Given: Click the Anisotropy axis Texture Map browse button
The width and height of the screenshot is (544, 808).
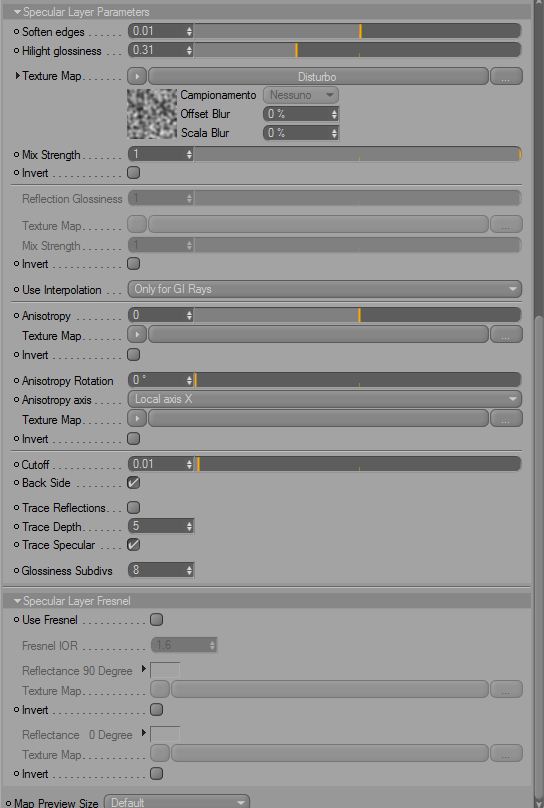Looking at the screenshot, I should 506,418.
